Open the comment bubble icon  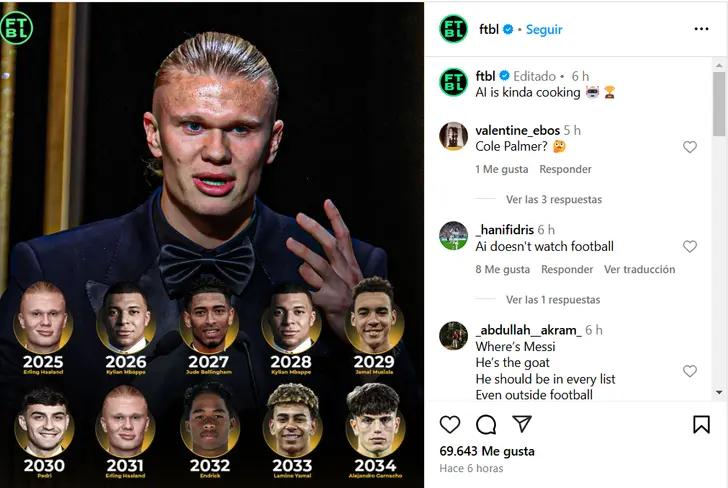pyautogui.click(x=486, y=424)
